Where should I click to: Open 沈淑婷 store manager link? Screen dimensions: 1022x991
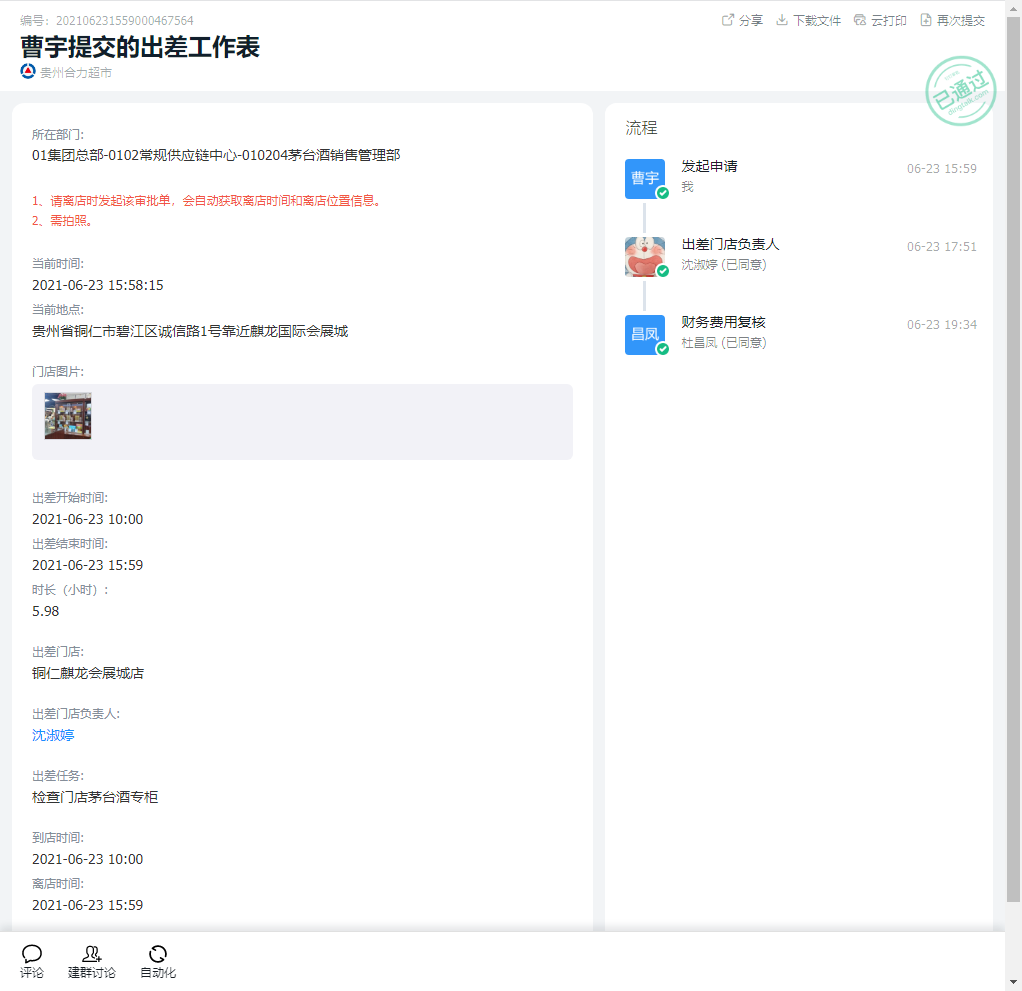pyautogui.click(x=53, y=735)
